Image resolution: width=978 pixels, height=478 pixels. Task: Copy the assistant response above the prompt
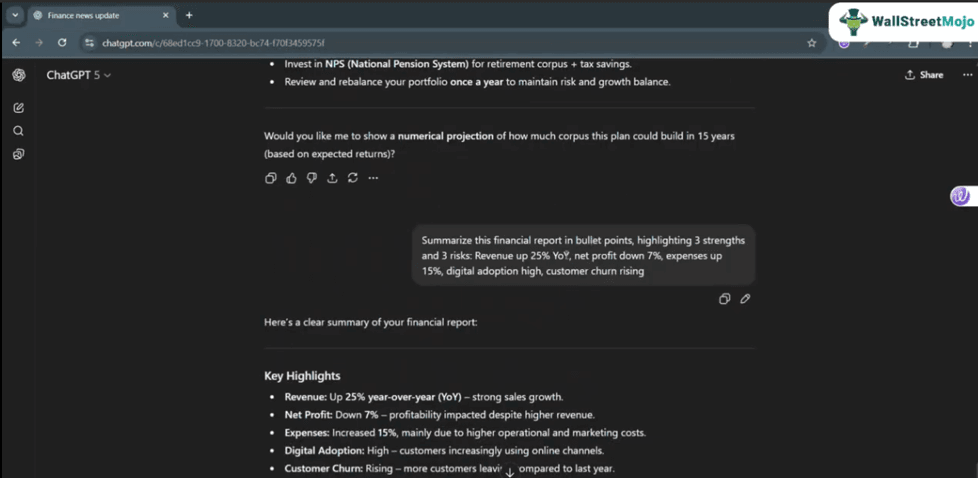pos(271,178)
